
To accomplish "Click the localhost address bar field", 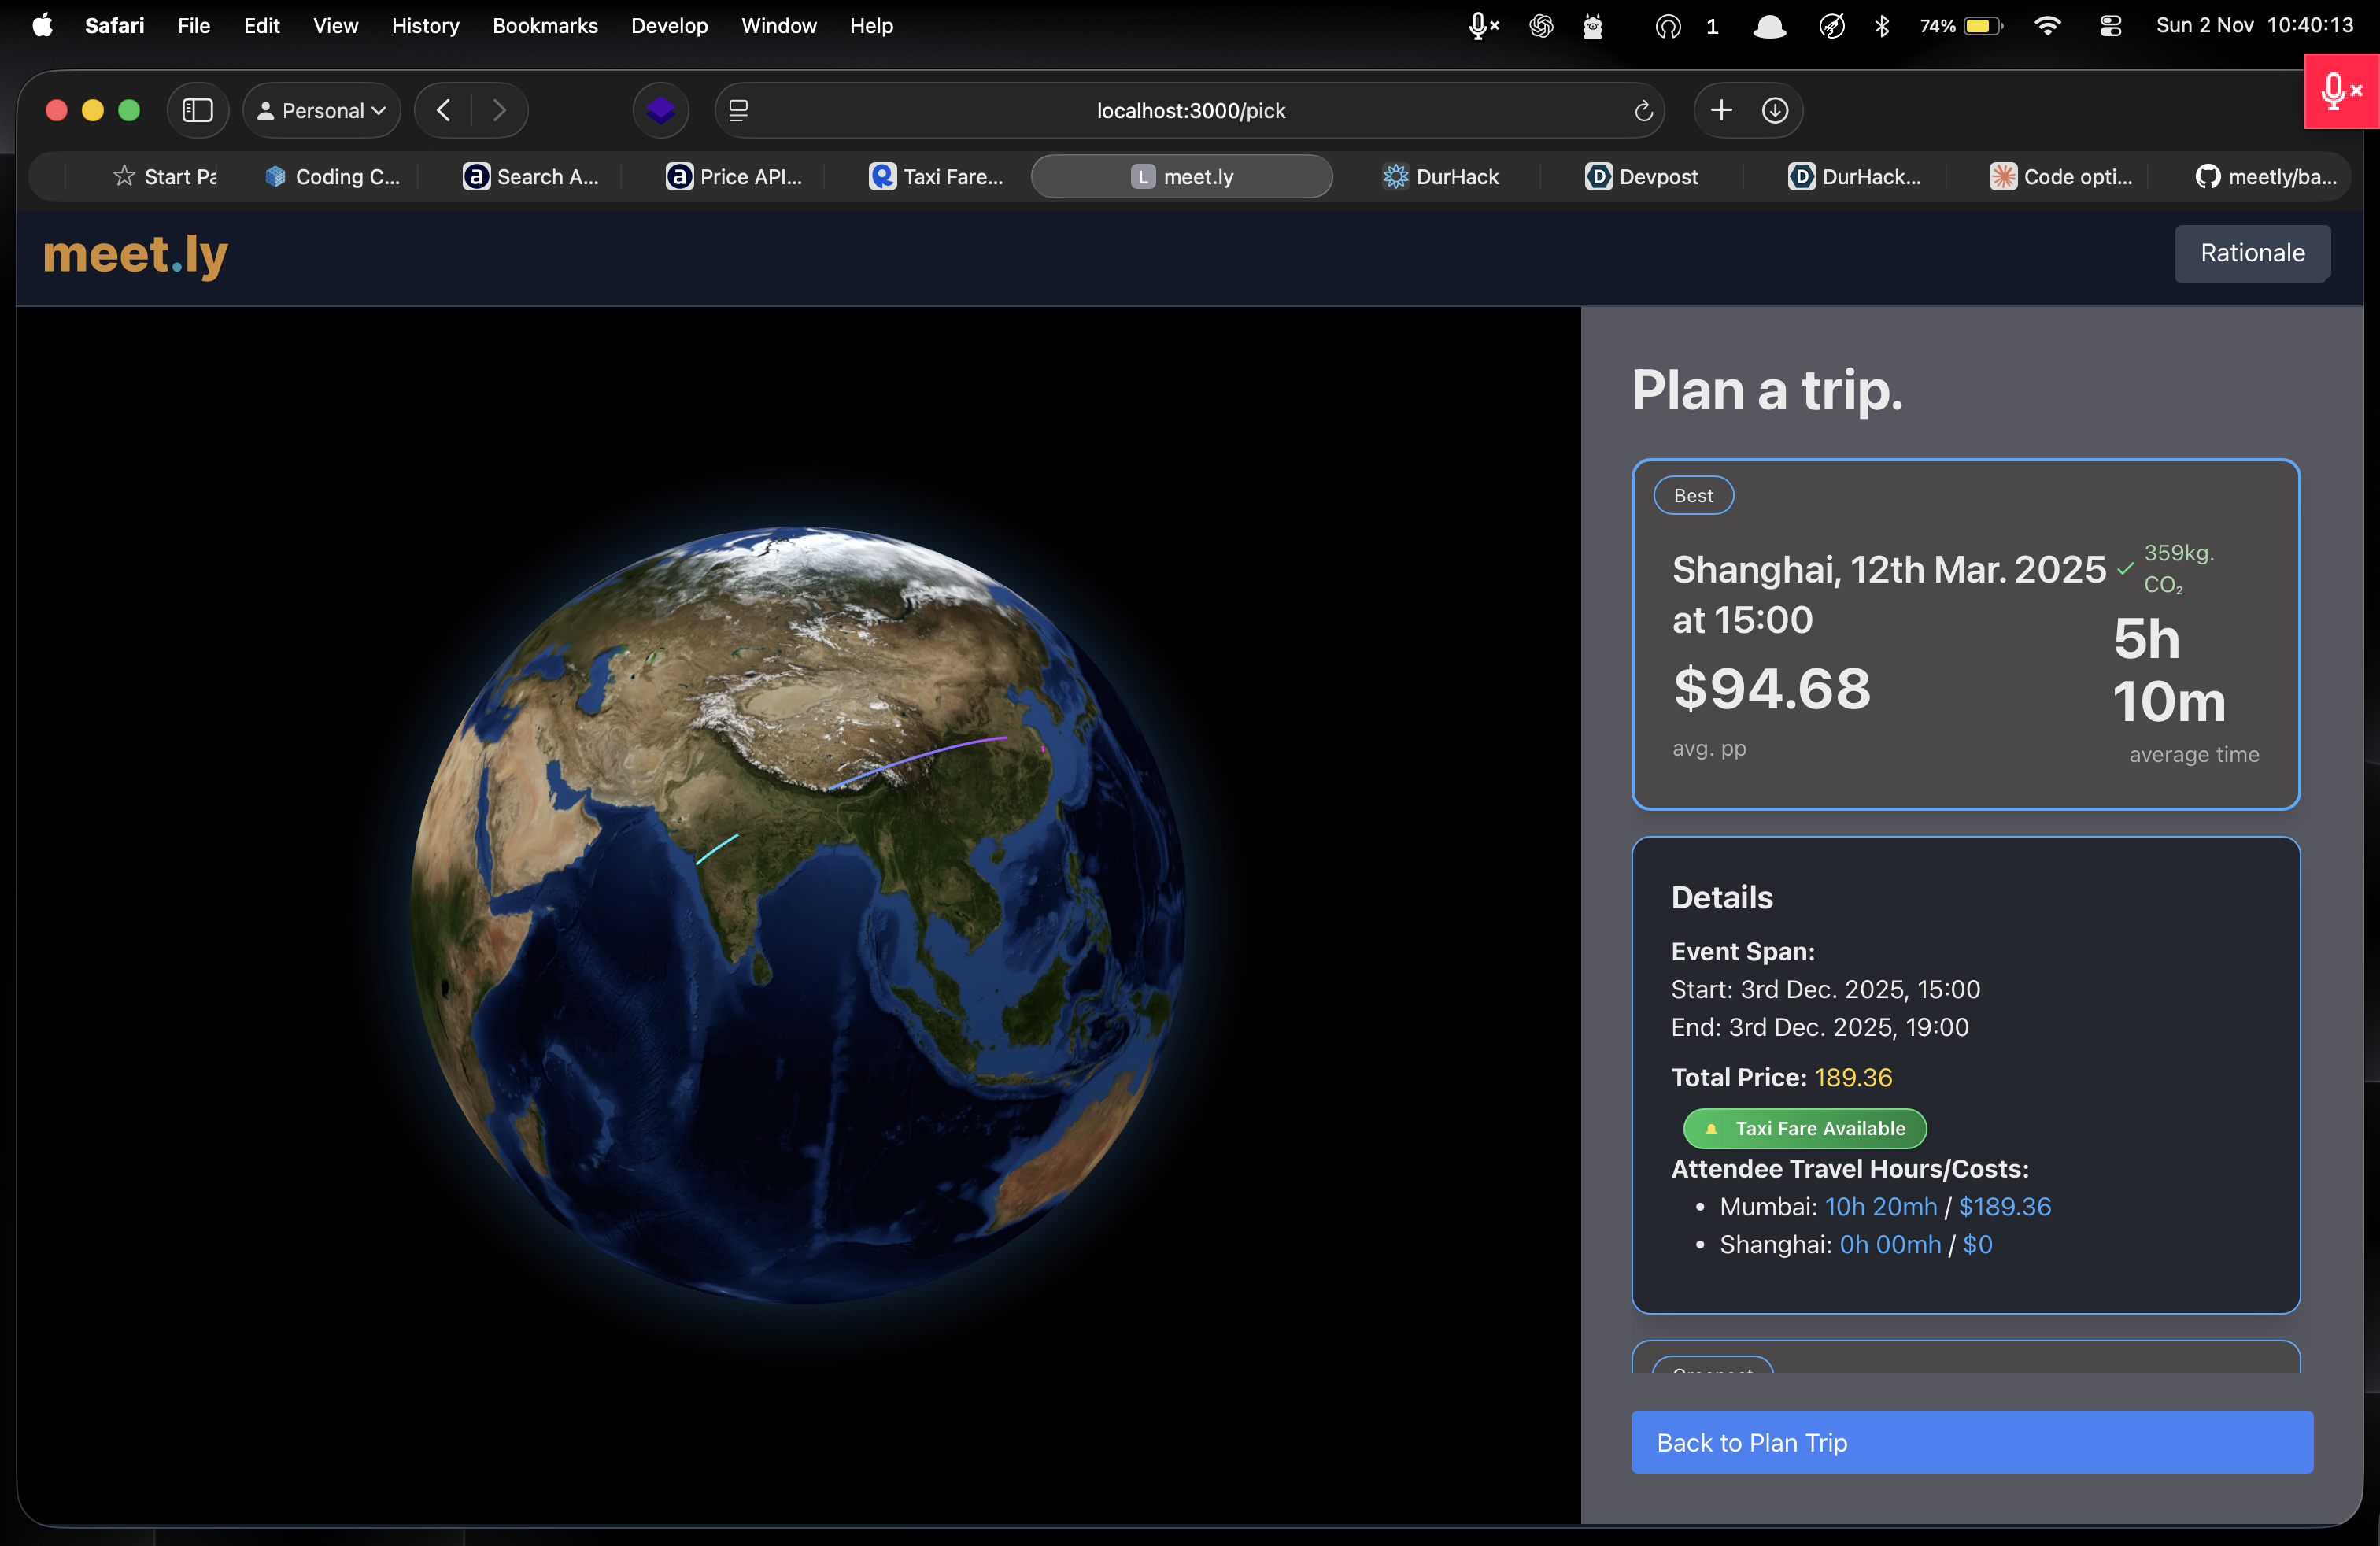I will click(x=1190, y=110).
